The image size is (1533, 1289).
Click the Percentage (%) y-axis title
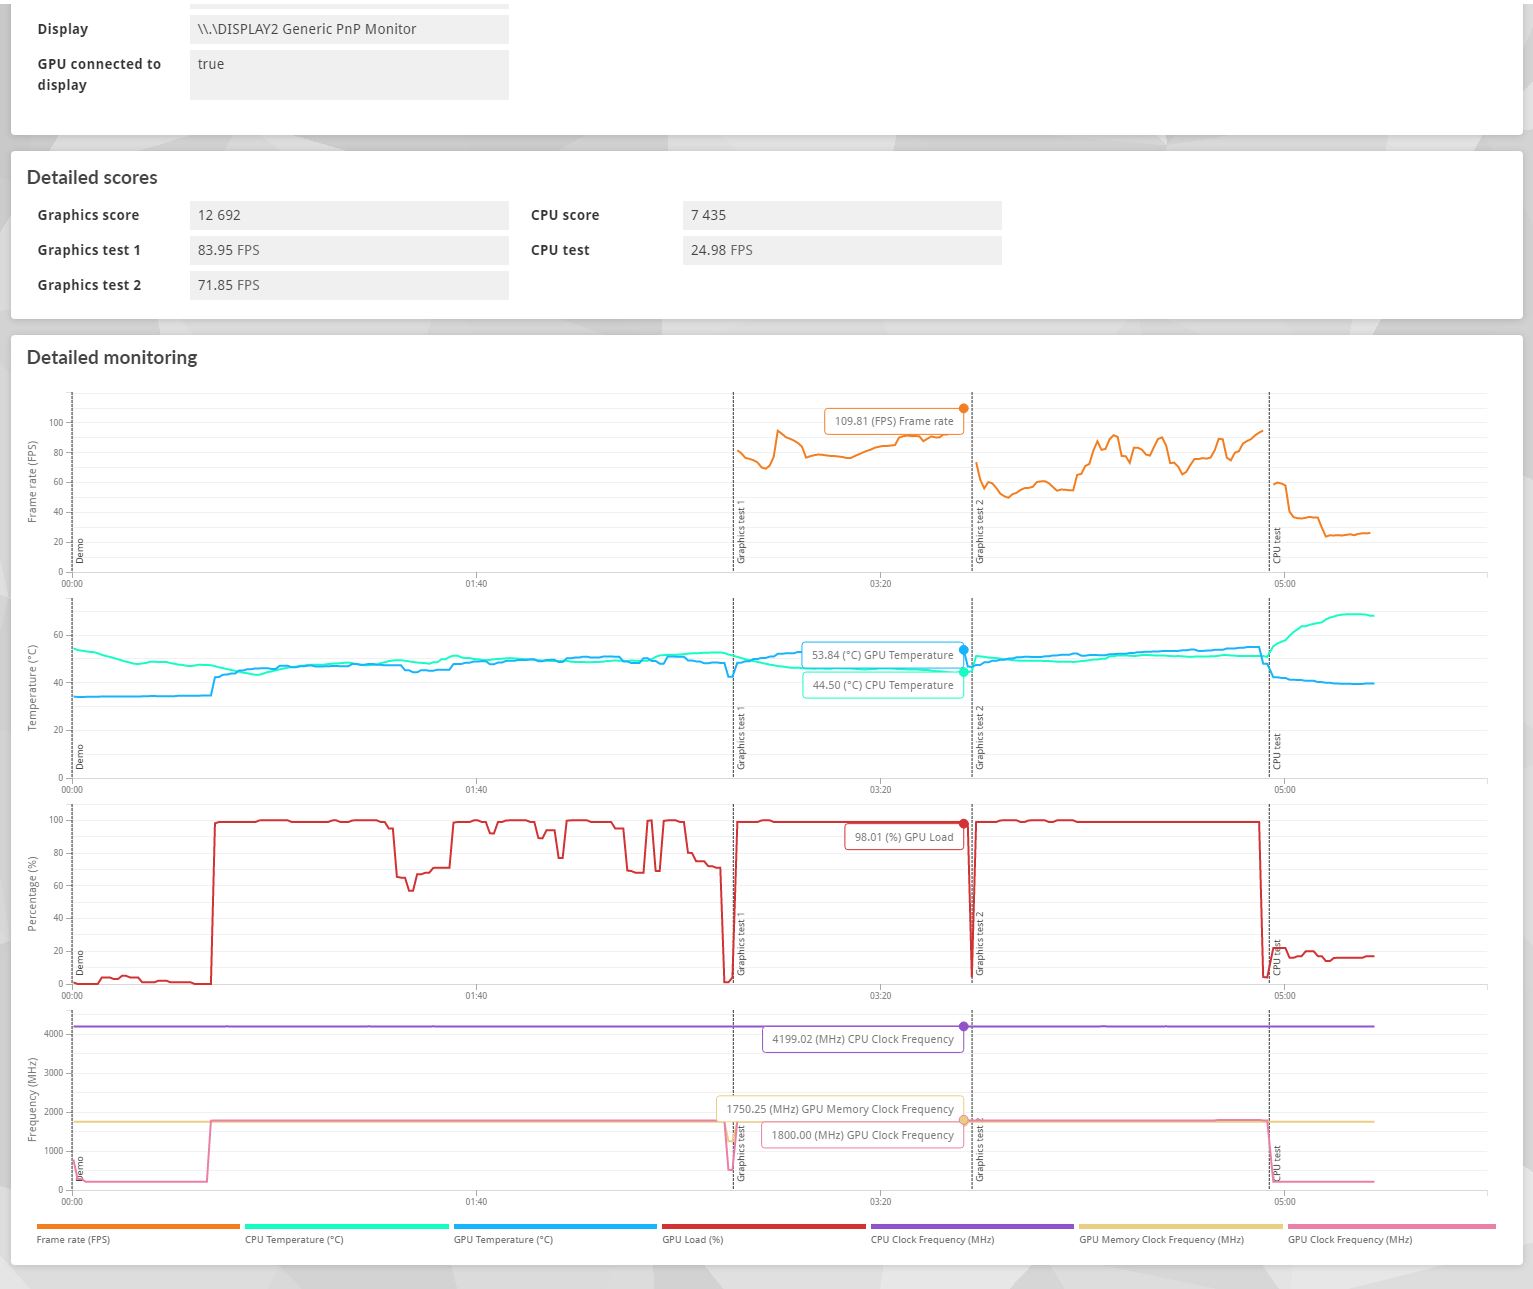(x=32, y=894)
